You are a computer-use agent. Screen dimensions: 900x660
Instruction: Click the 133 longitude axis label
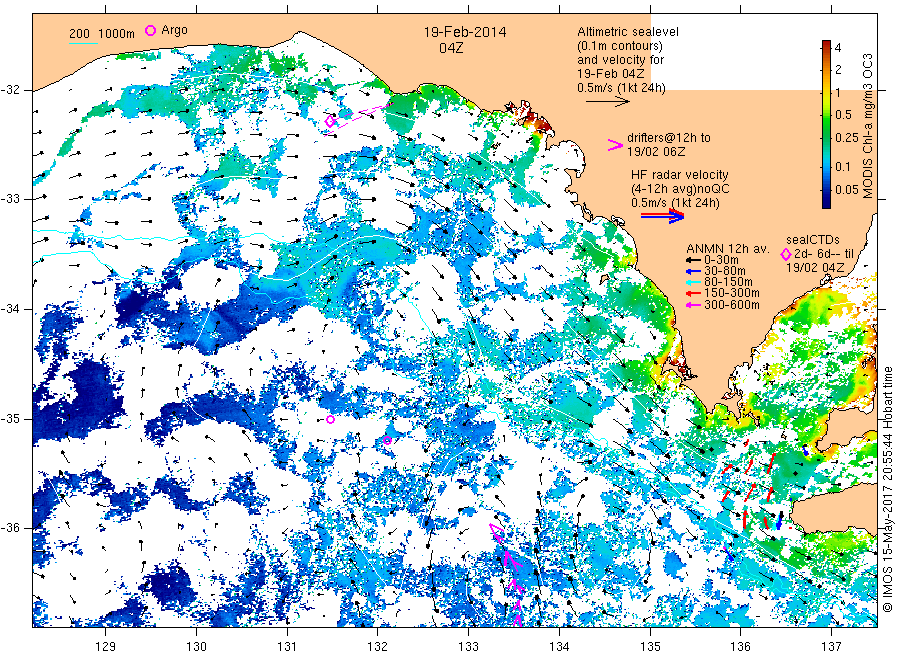click(468, 647)
